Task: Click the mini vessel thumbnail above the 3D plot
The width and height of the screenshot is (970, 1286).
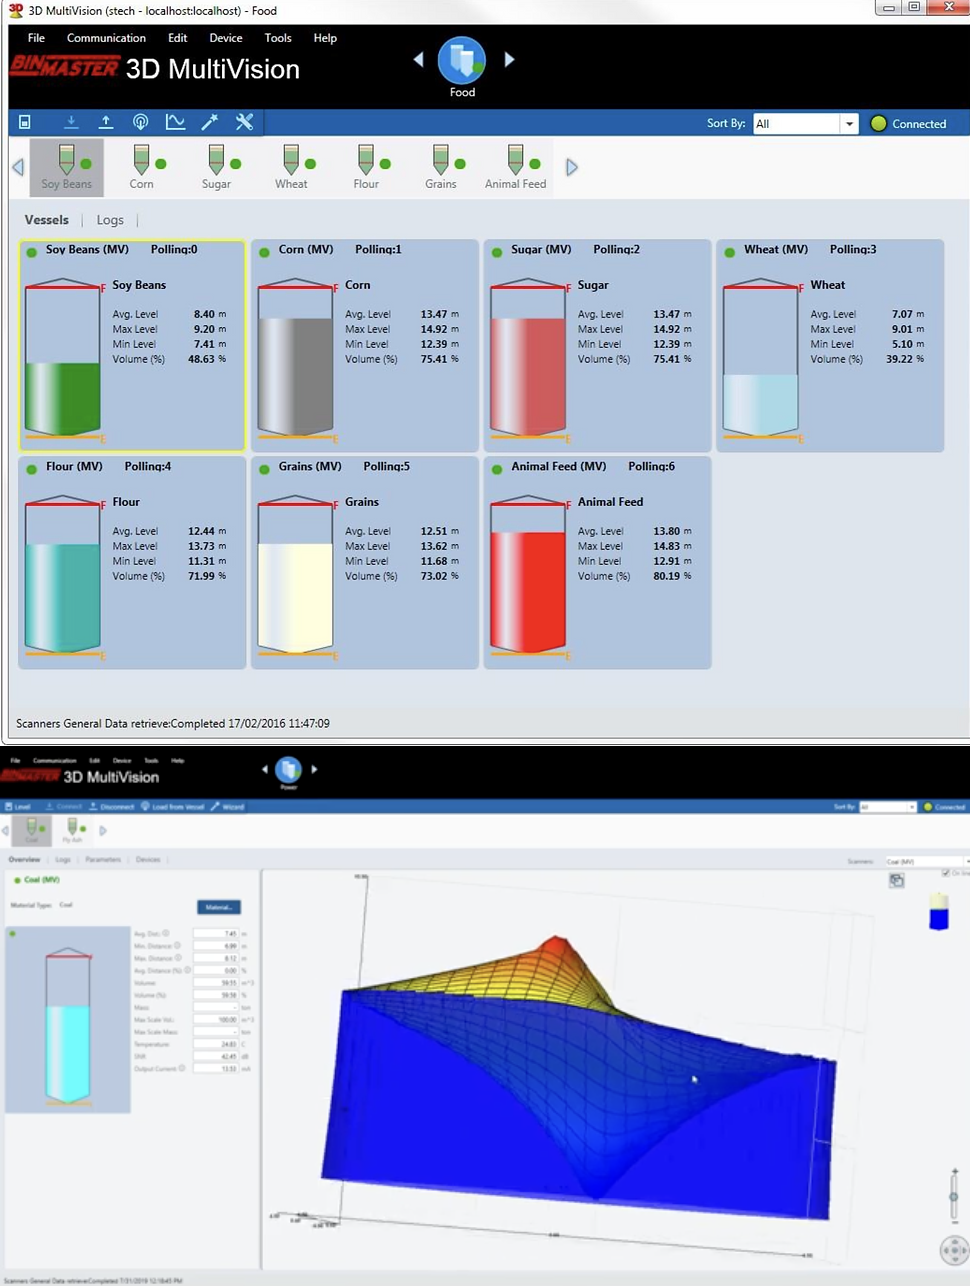Action: (x=939, y=911)
